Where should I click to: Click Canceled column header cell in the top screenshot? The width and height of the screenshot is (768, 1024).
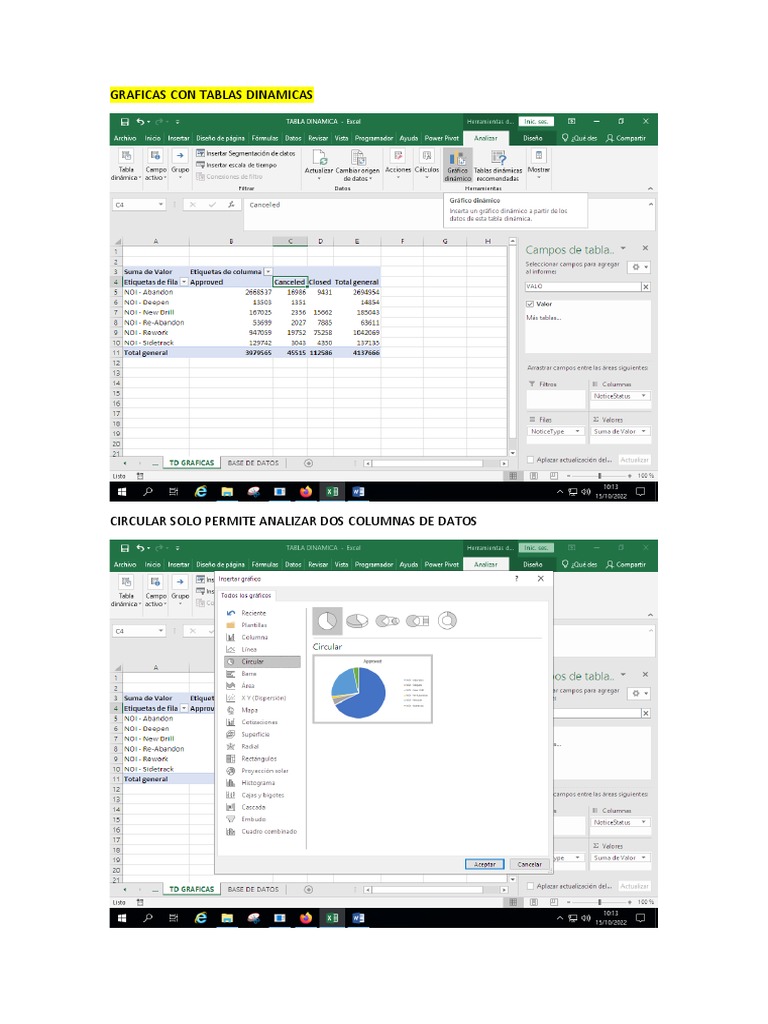pyautogui.click(x=289, y=282)
